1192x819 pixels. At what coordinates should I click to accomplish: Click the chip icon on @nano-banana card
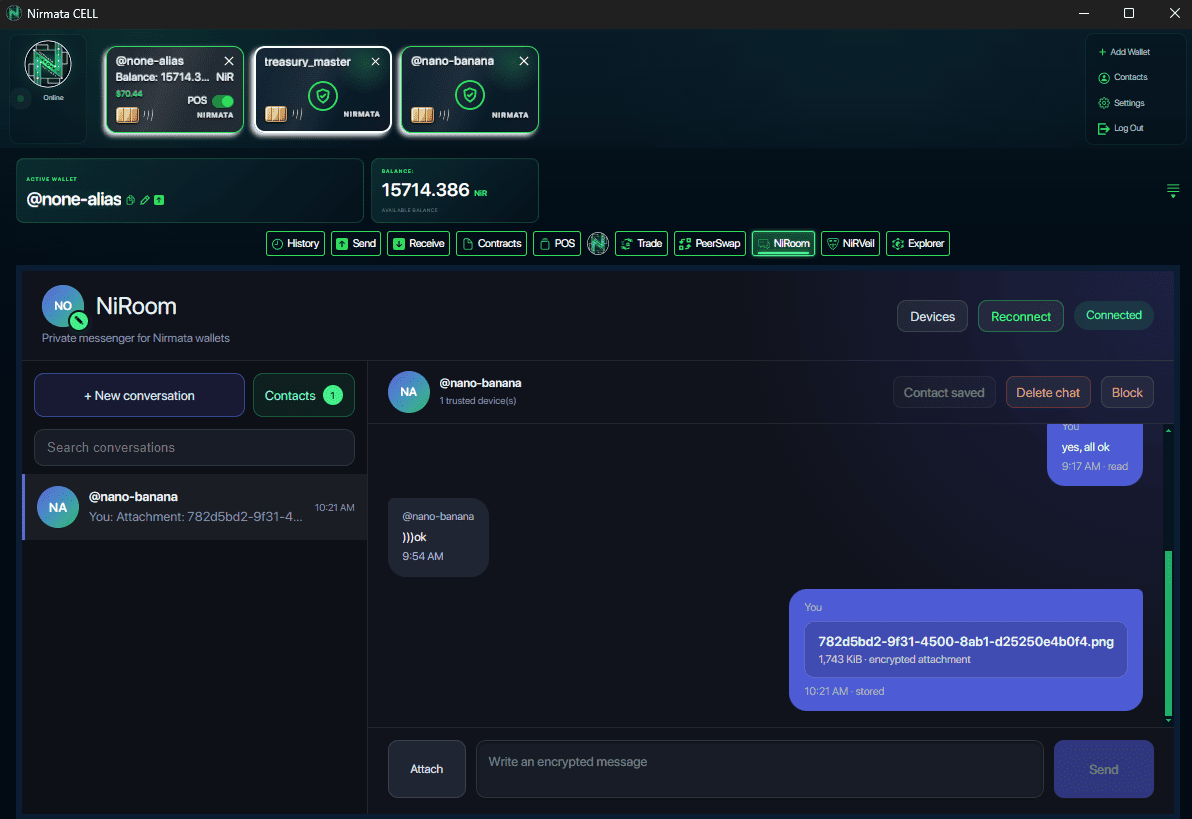(423, 115)
